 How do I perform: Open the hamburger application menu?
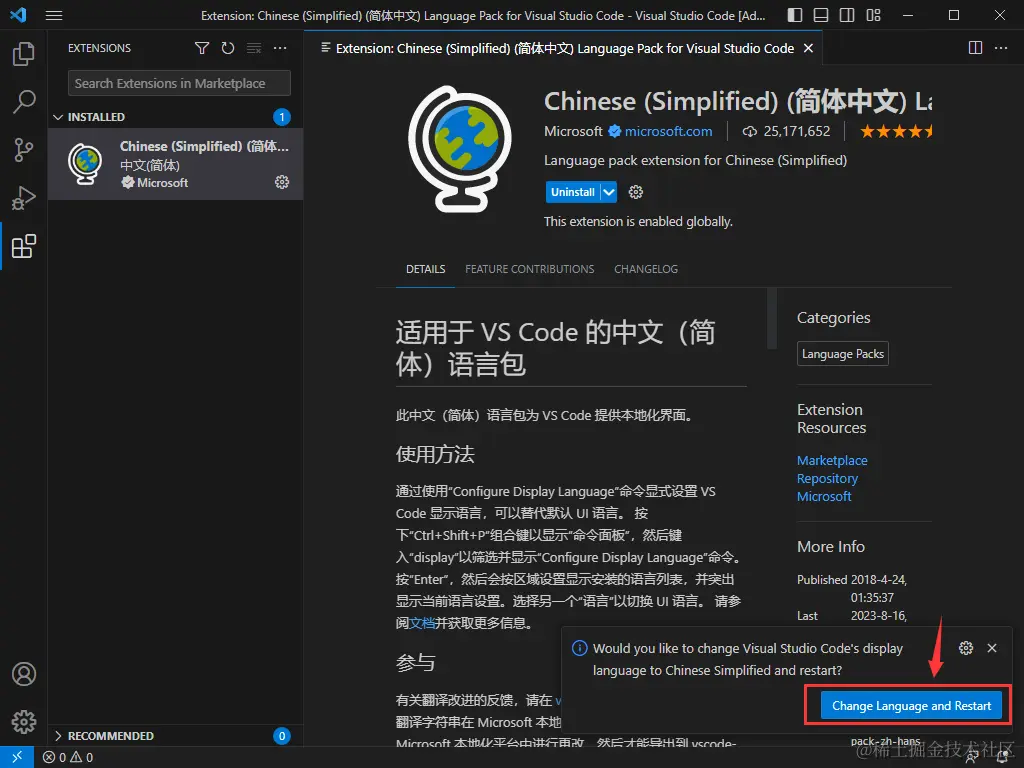[x=54, y=15]
